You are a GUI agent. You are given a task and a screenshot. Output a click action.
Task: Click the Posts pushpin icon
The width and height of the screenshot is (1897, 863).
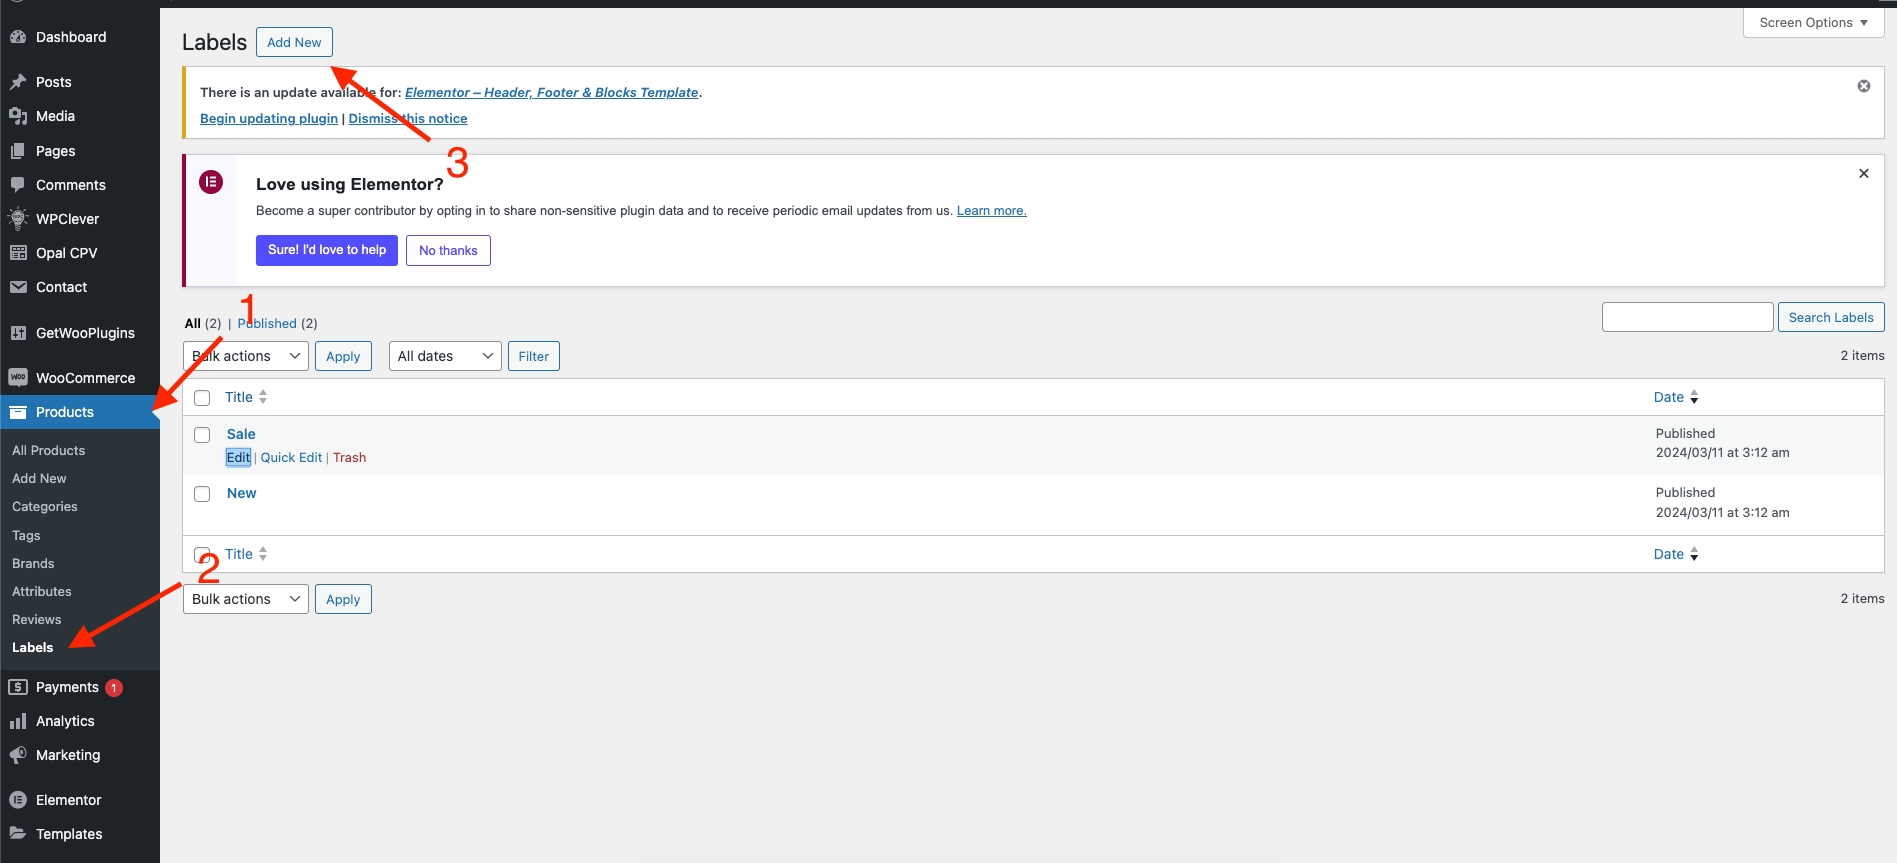click(x=18, y=82)
